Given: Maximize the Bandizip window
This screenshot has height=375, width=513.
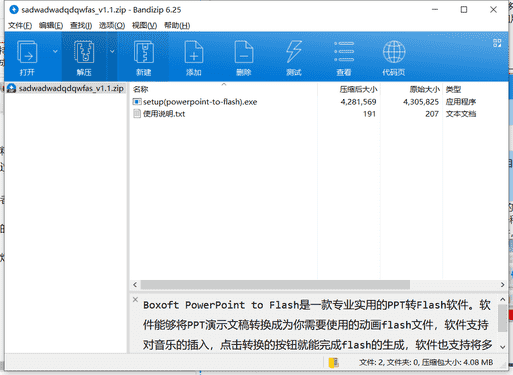Looking at the screenshot, I should tap(464, 10).
